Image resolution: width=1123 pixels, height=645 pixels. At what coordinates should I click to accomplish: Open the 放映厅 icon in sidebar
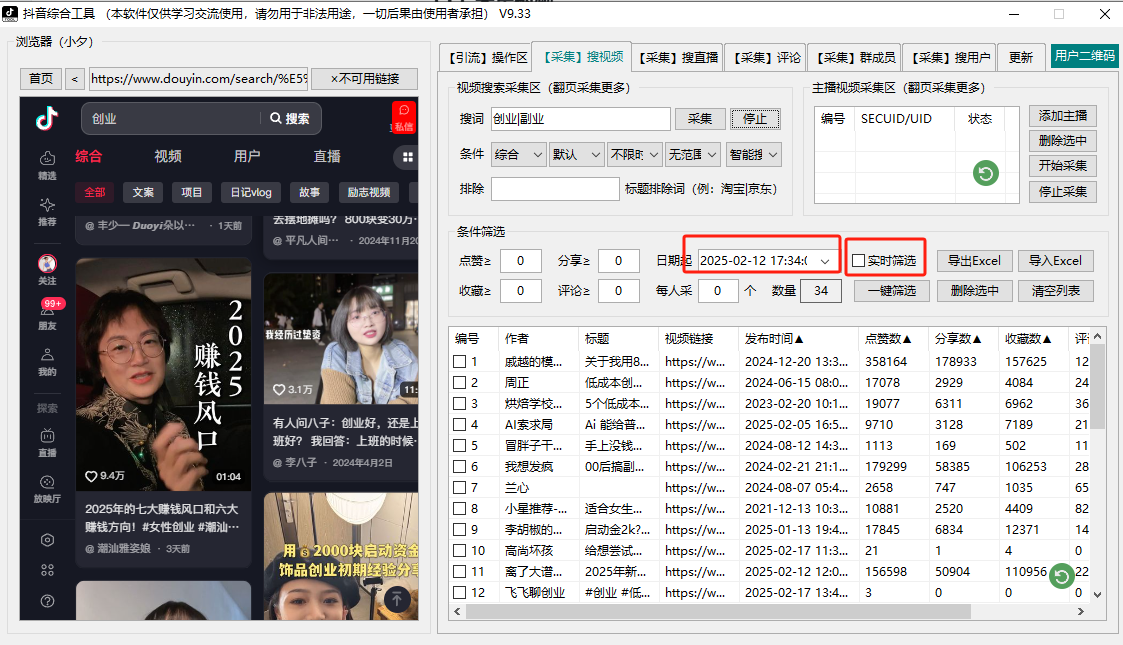47,484
